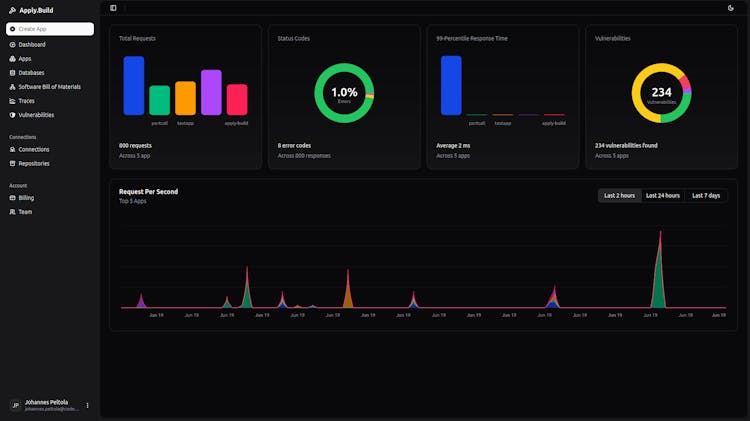The height and width of the screenshot is (421, 750).
Task: Click the Billing icon in Account section
Action: 12,198
